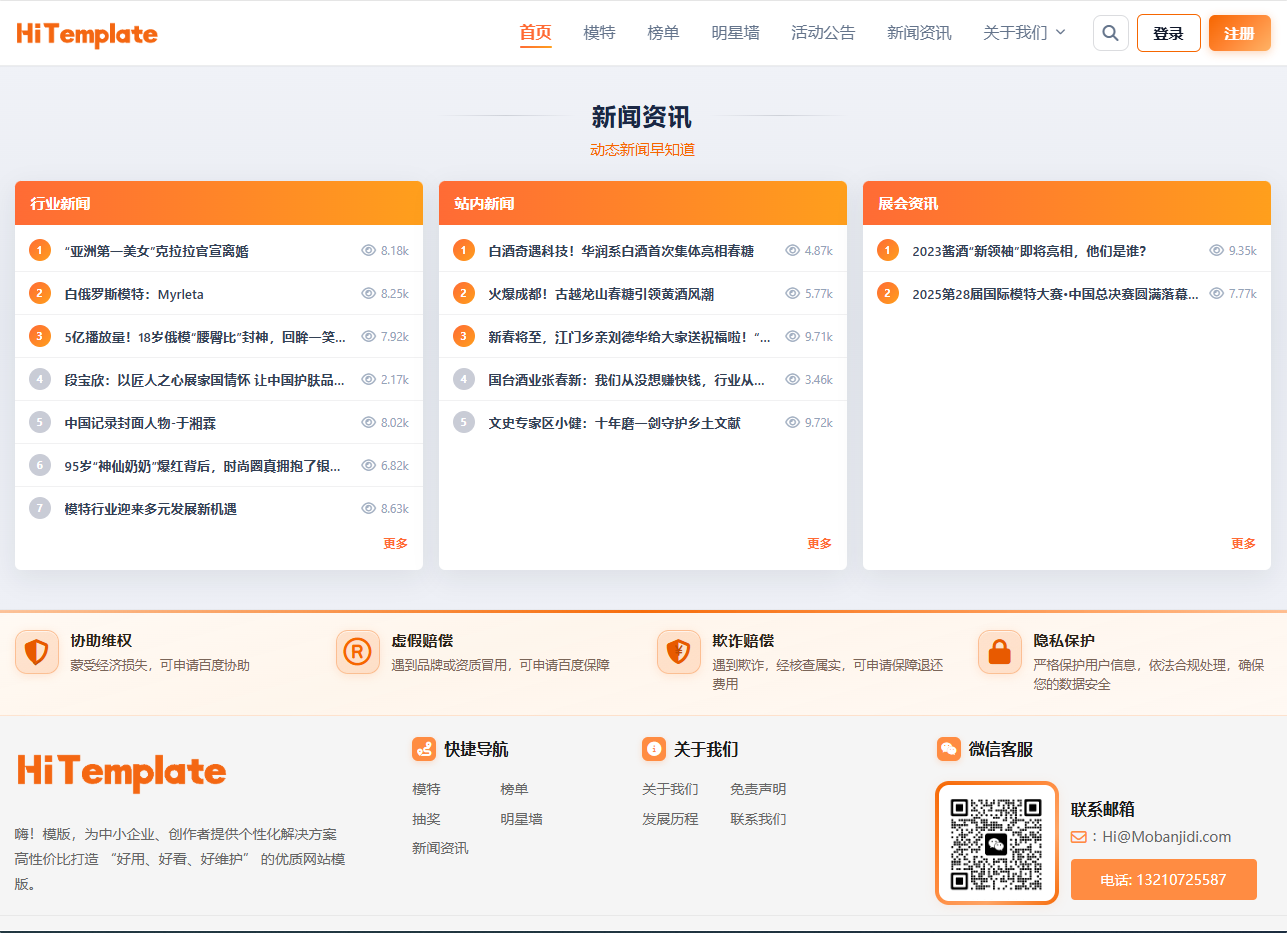This screenshot has width=1287, height=933.
Task: Open the 活动公告 menu item
Action: 823,32
